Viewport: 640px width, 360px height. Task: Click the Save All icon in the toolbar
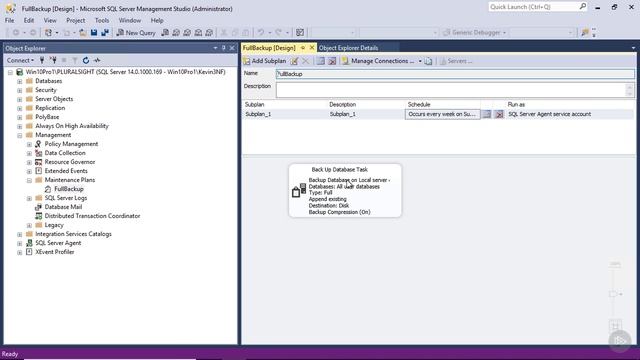[105, 33]
